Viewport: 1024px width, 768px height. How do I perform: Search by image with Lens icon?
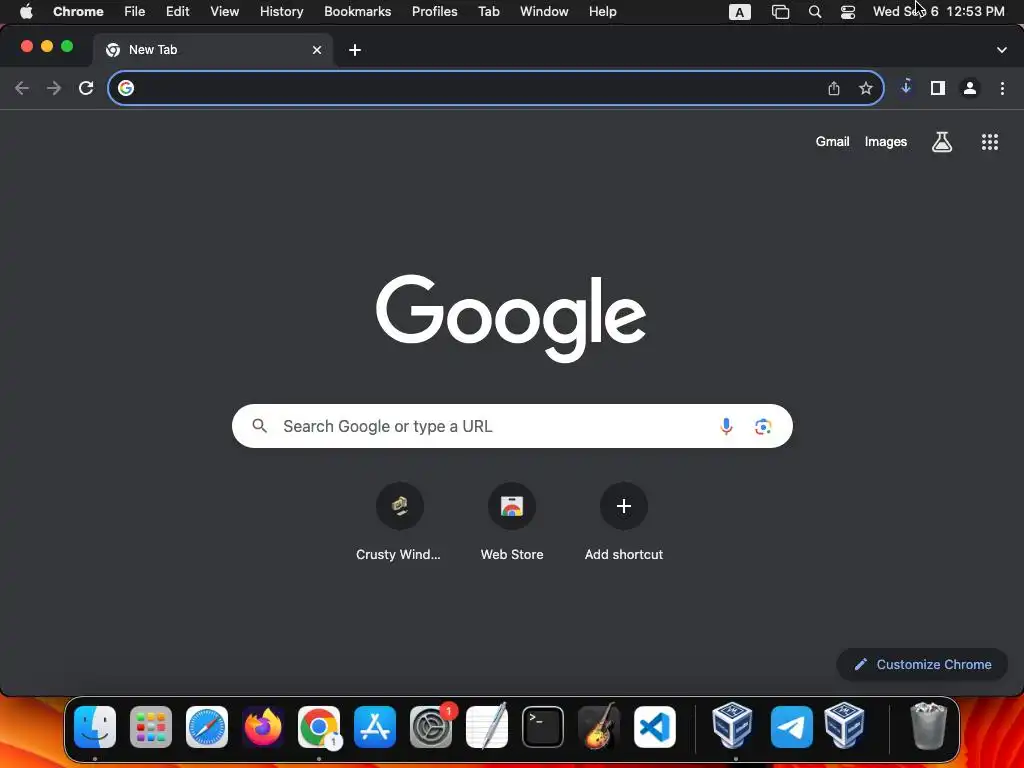click(x=763, y=426)
